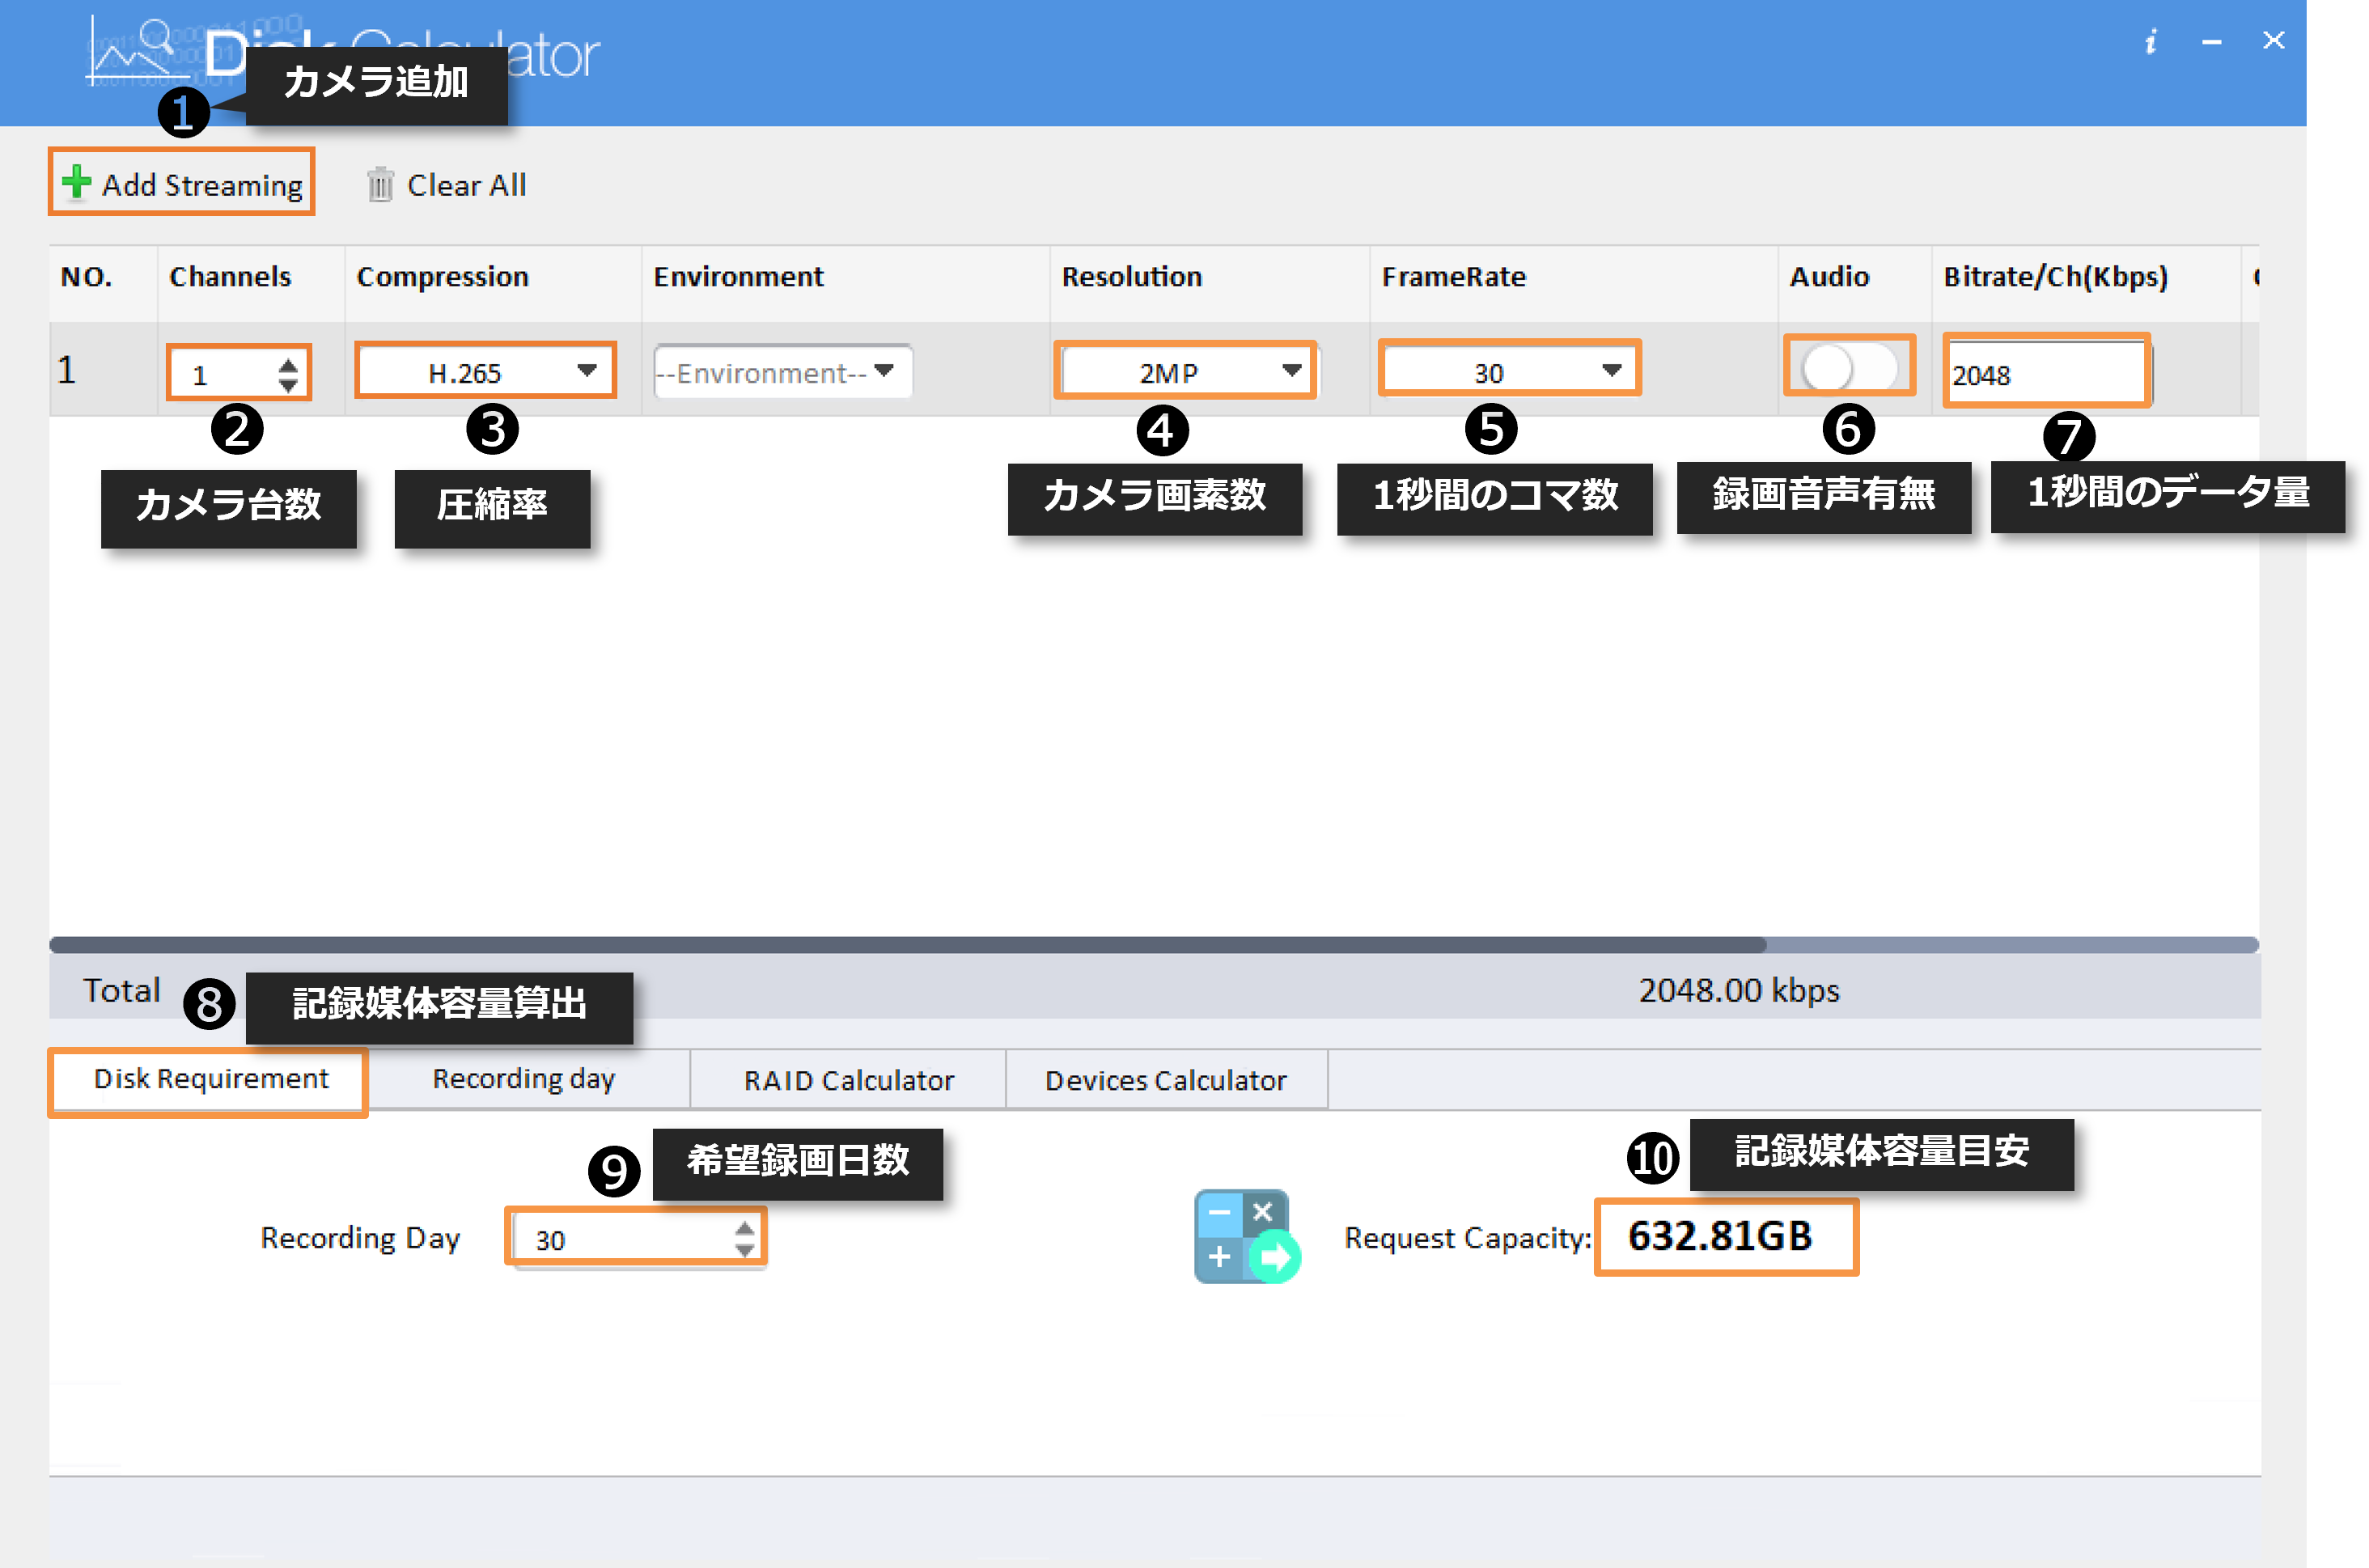Image resolution: width=2369 pixels, height=1568 pixels.
Task: Decrease Channels with down stepper arrow
Action: (x=288, y=385)
